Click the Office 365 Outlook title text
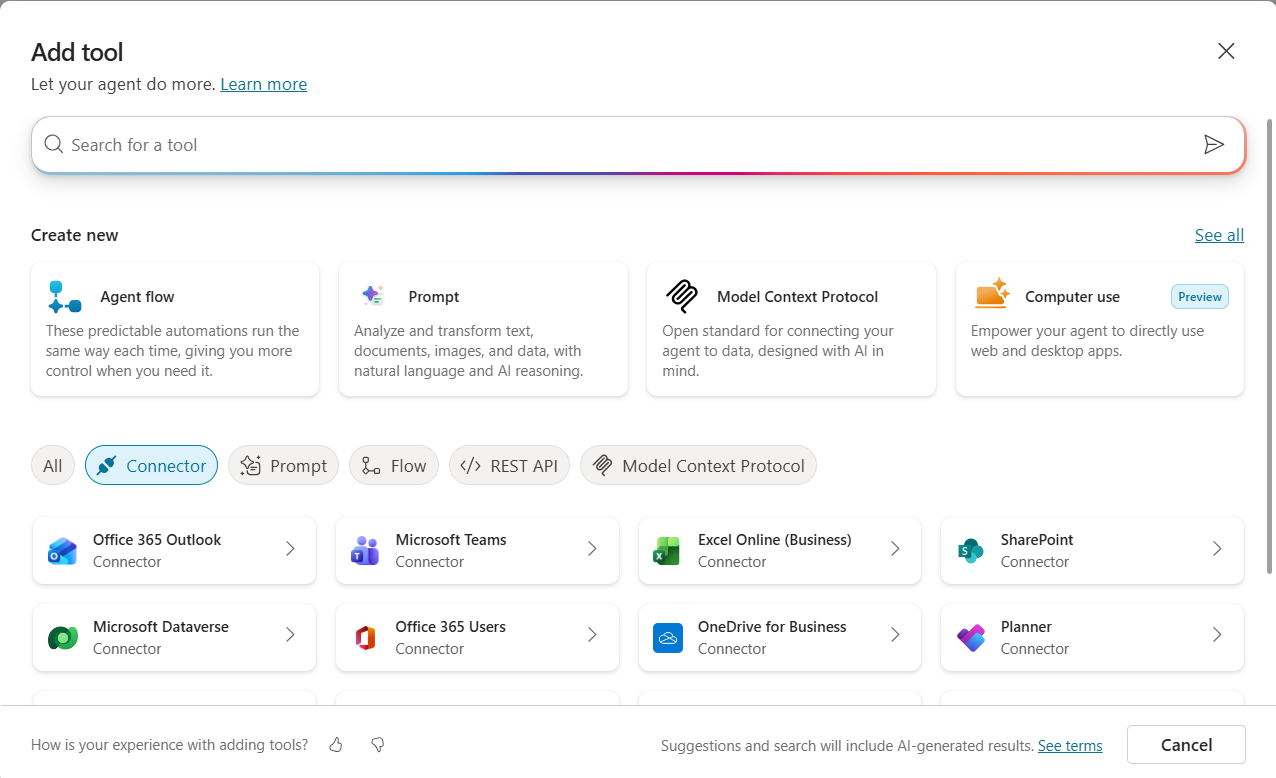Viewport: 1276px width, 778px height. coord(157,540)
